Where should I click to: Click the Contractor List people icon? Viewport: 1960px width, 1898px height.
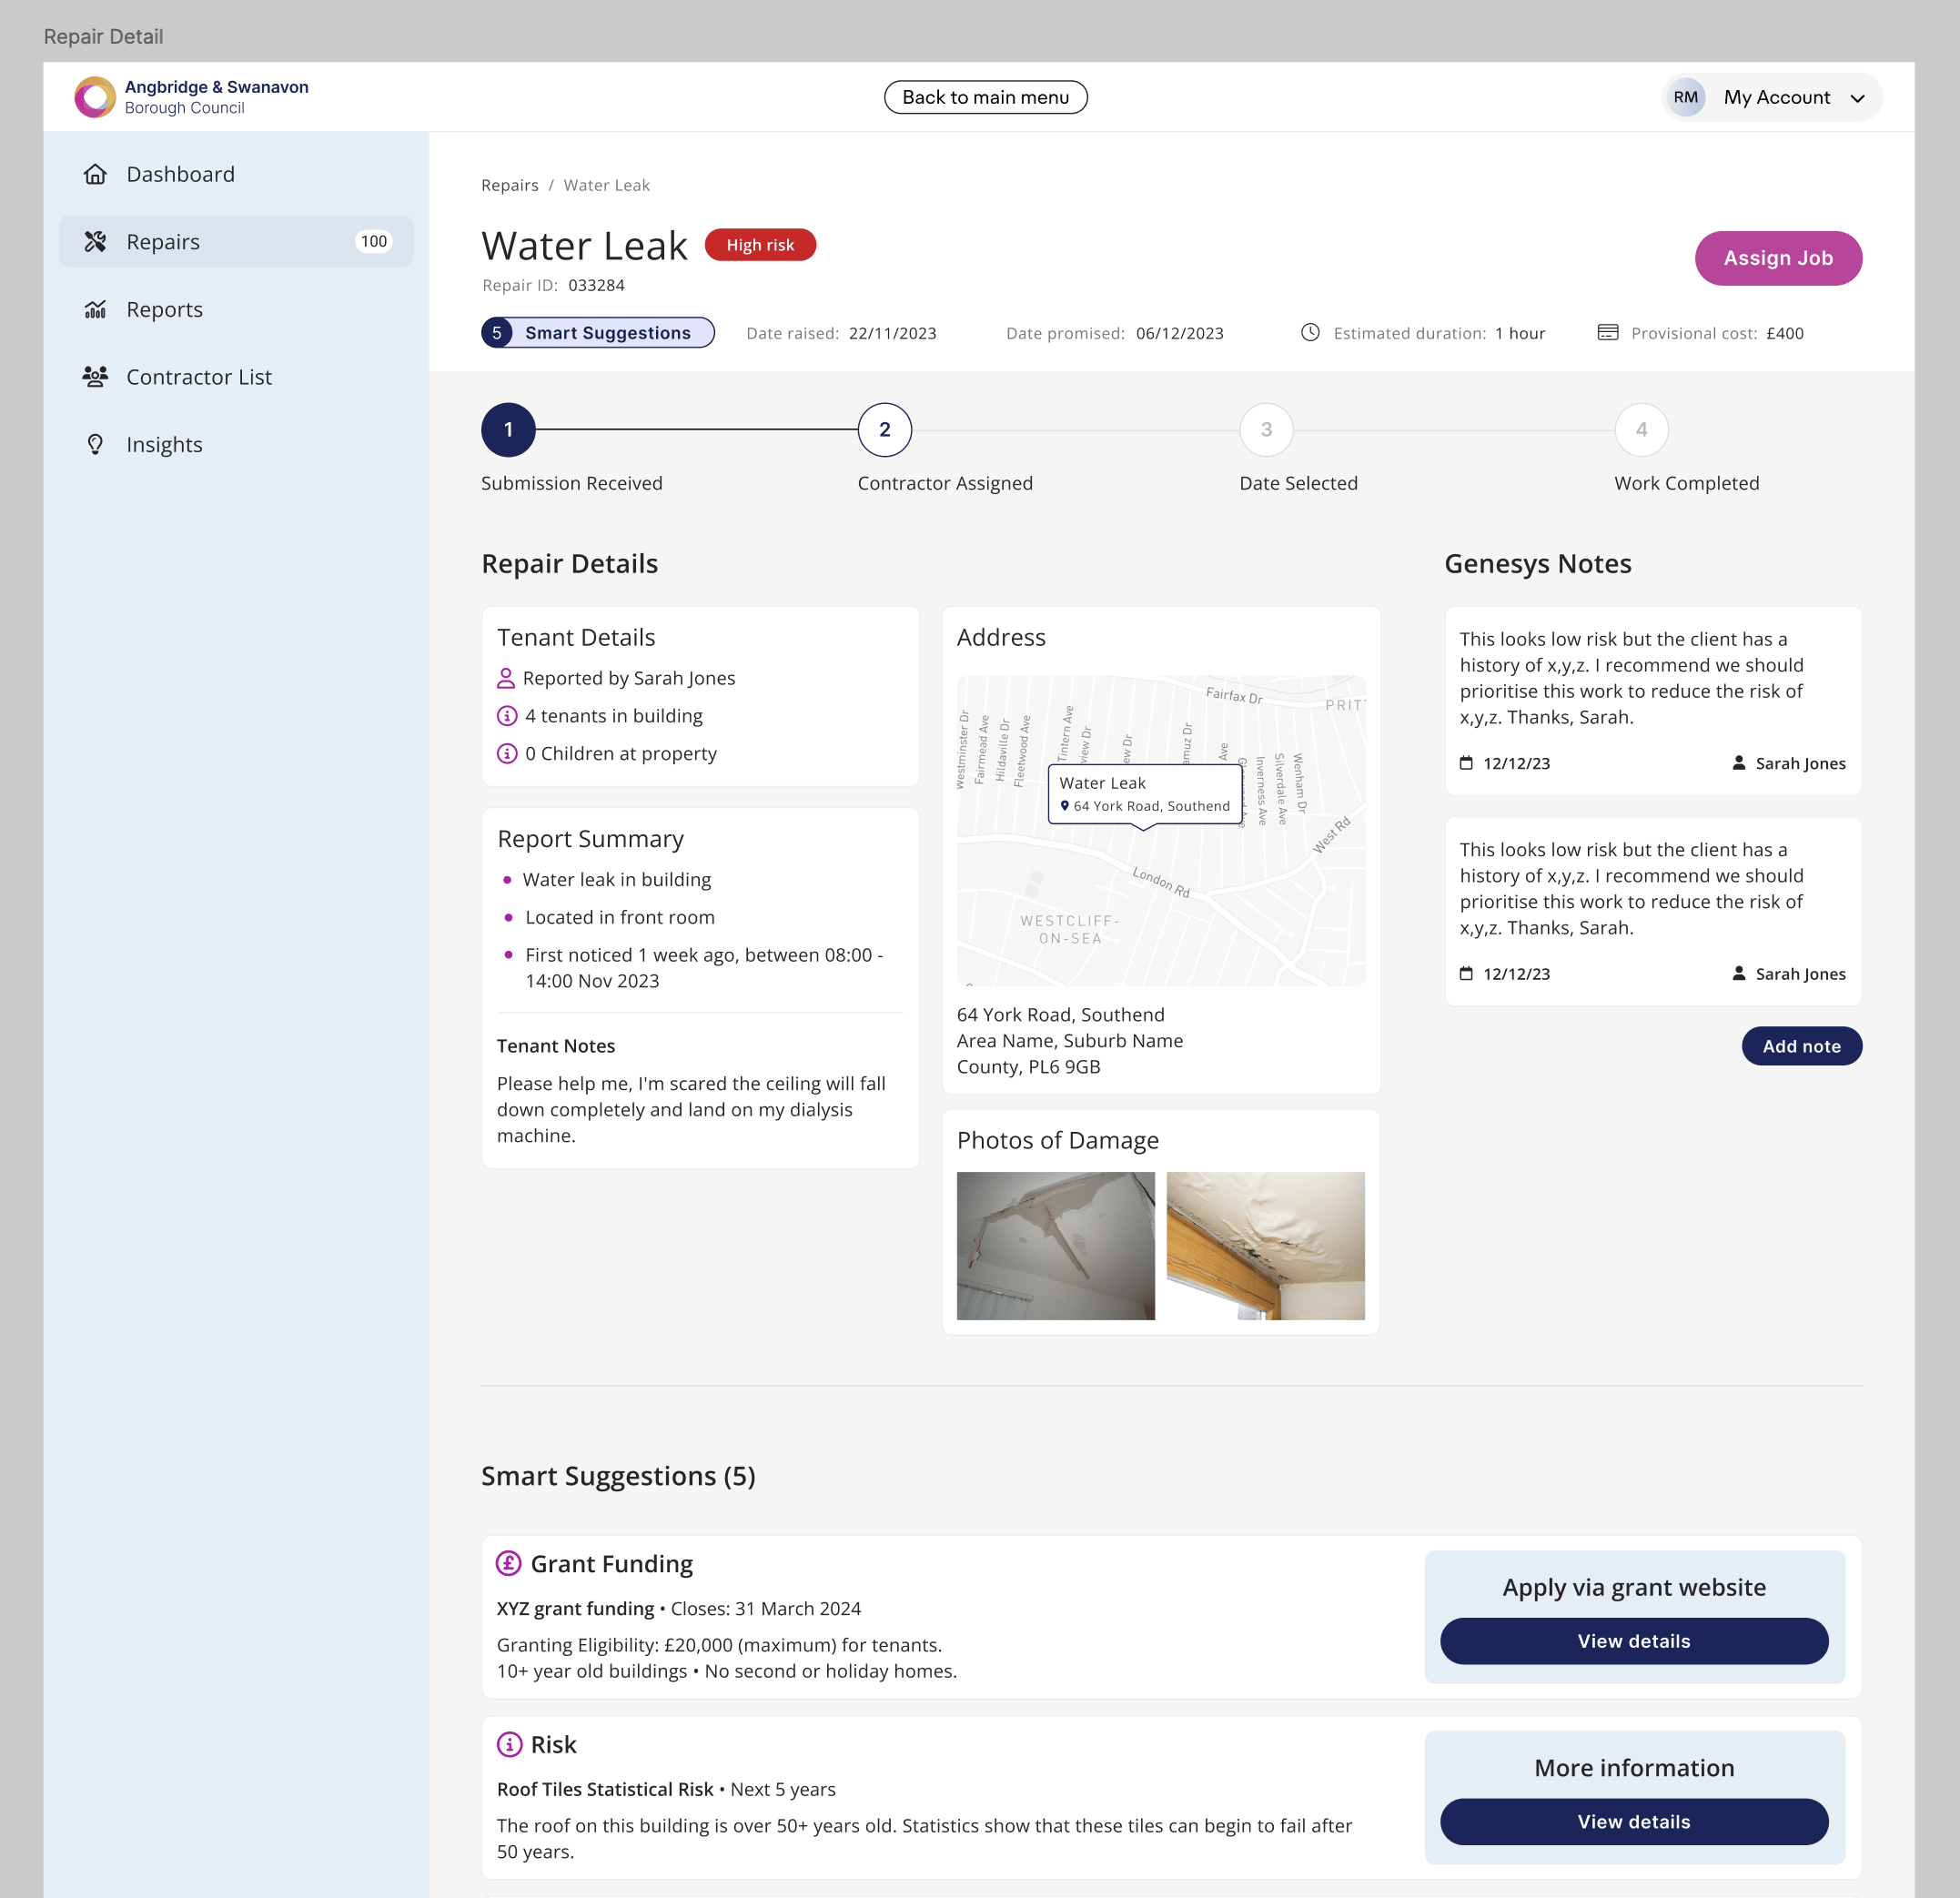[x=95, y=377]
